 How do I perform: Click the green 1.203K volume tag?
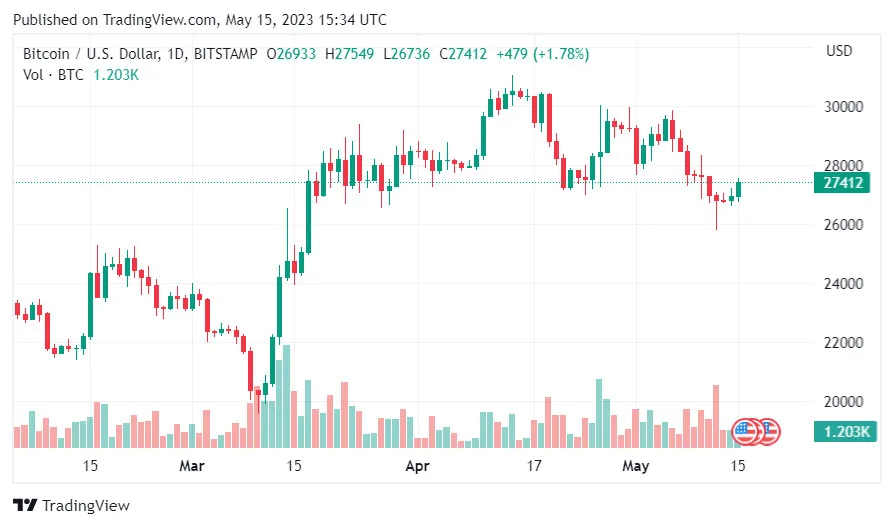coord(844,432)
